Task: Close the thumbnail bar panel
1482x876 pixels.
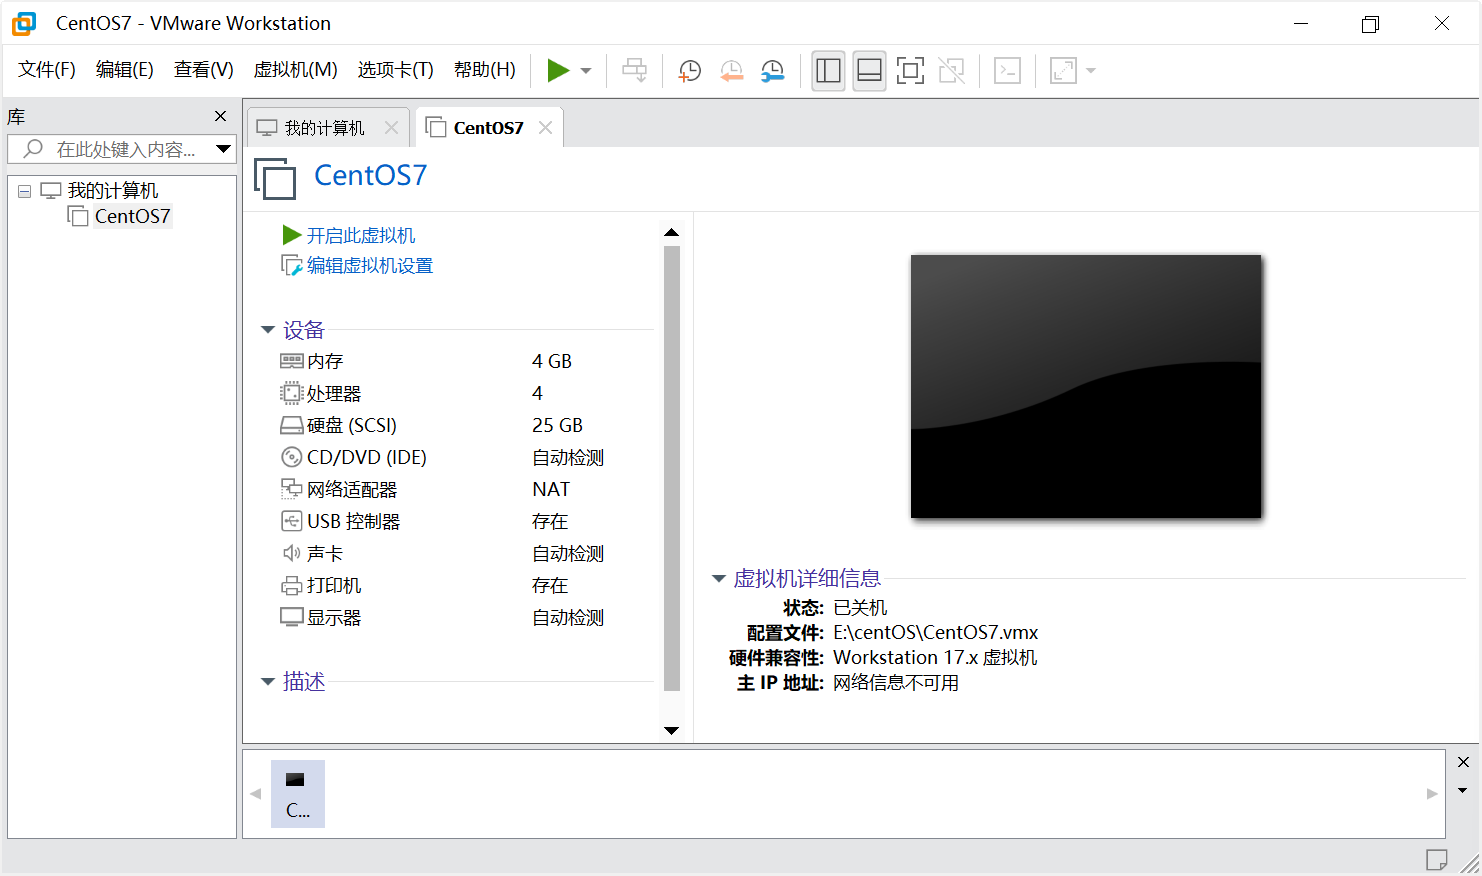Action: (1463, 762)
